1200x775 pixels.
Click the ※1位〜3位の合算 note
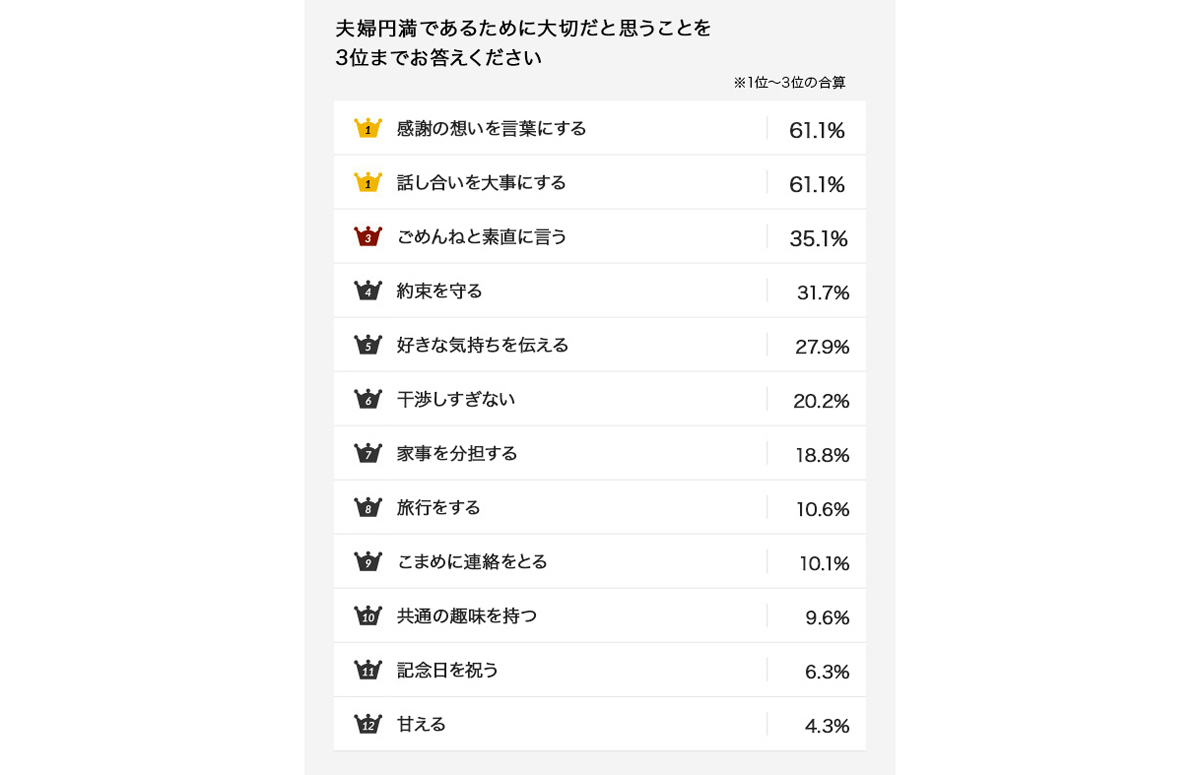789,83
